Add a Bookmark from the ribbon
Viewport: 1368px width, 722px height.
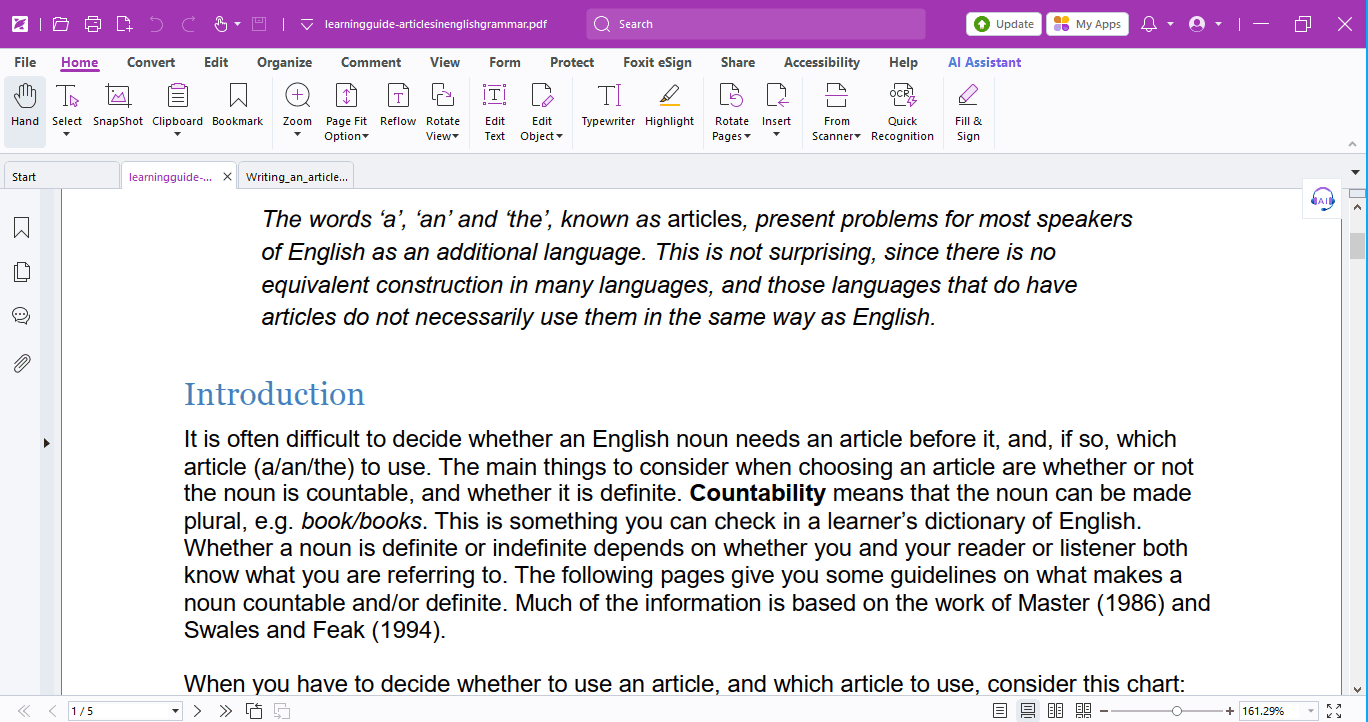[x=238, y=105]
